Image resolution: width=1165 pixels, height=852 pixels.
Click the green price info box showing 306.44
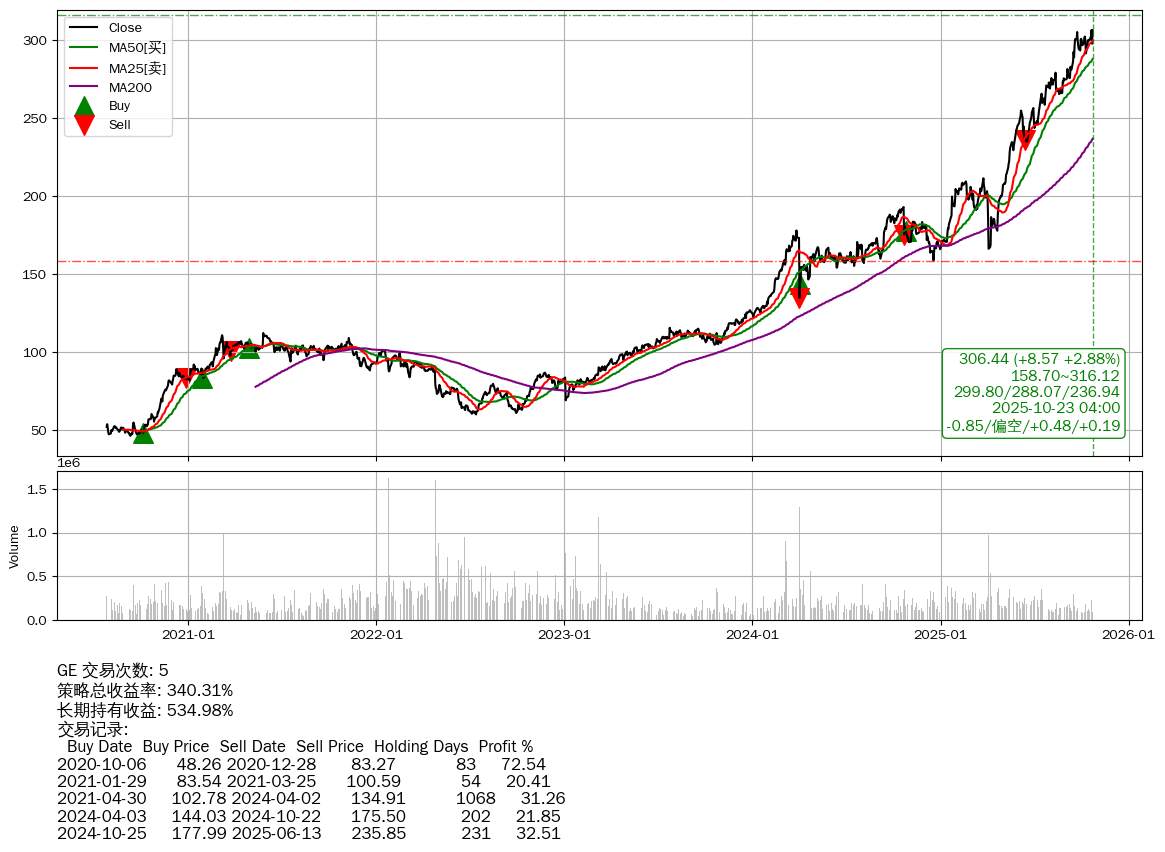(1034, 392)
